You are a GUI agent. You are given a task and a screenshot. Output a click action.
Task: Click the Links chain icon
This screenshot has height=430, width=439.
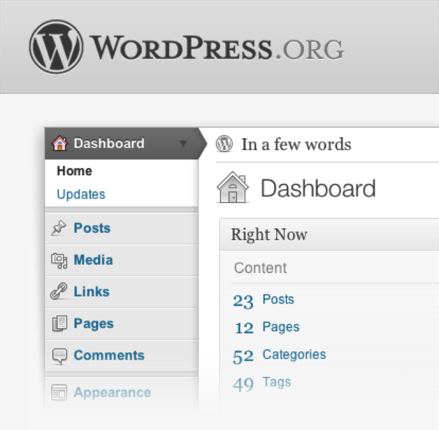point(59,291)
